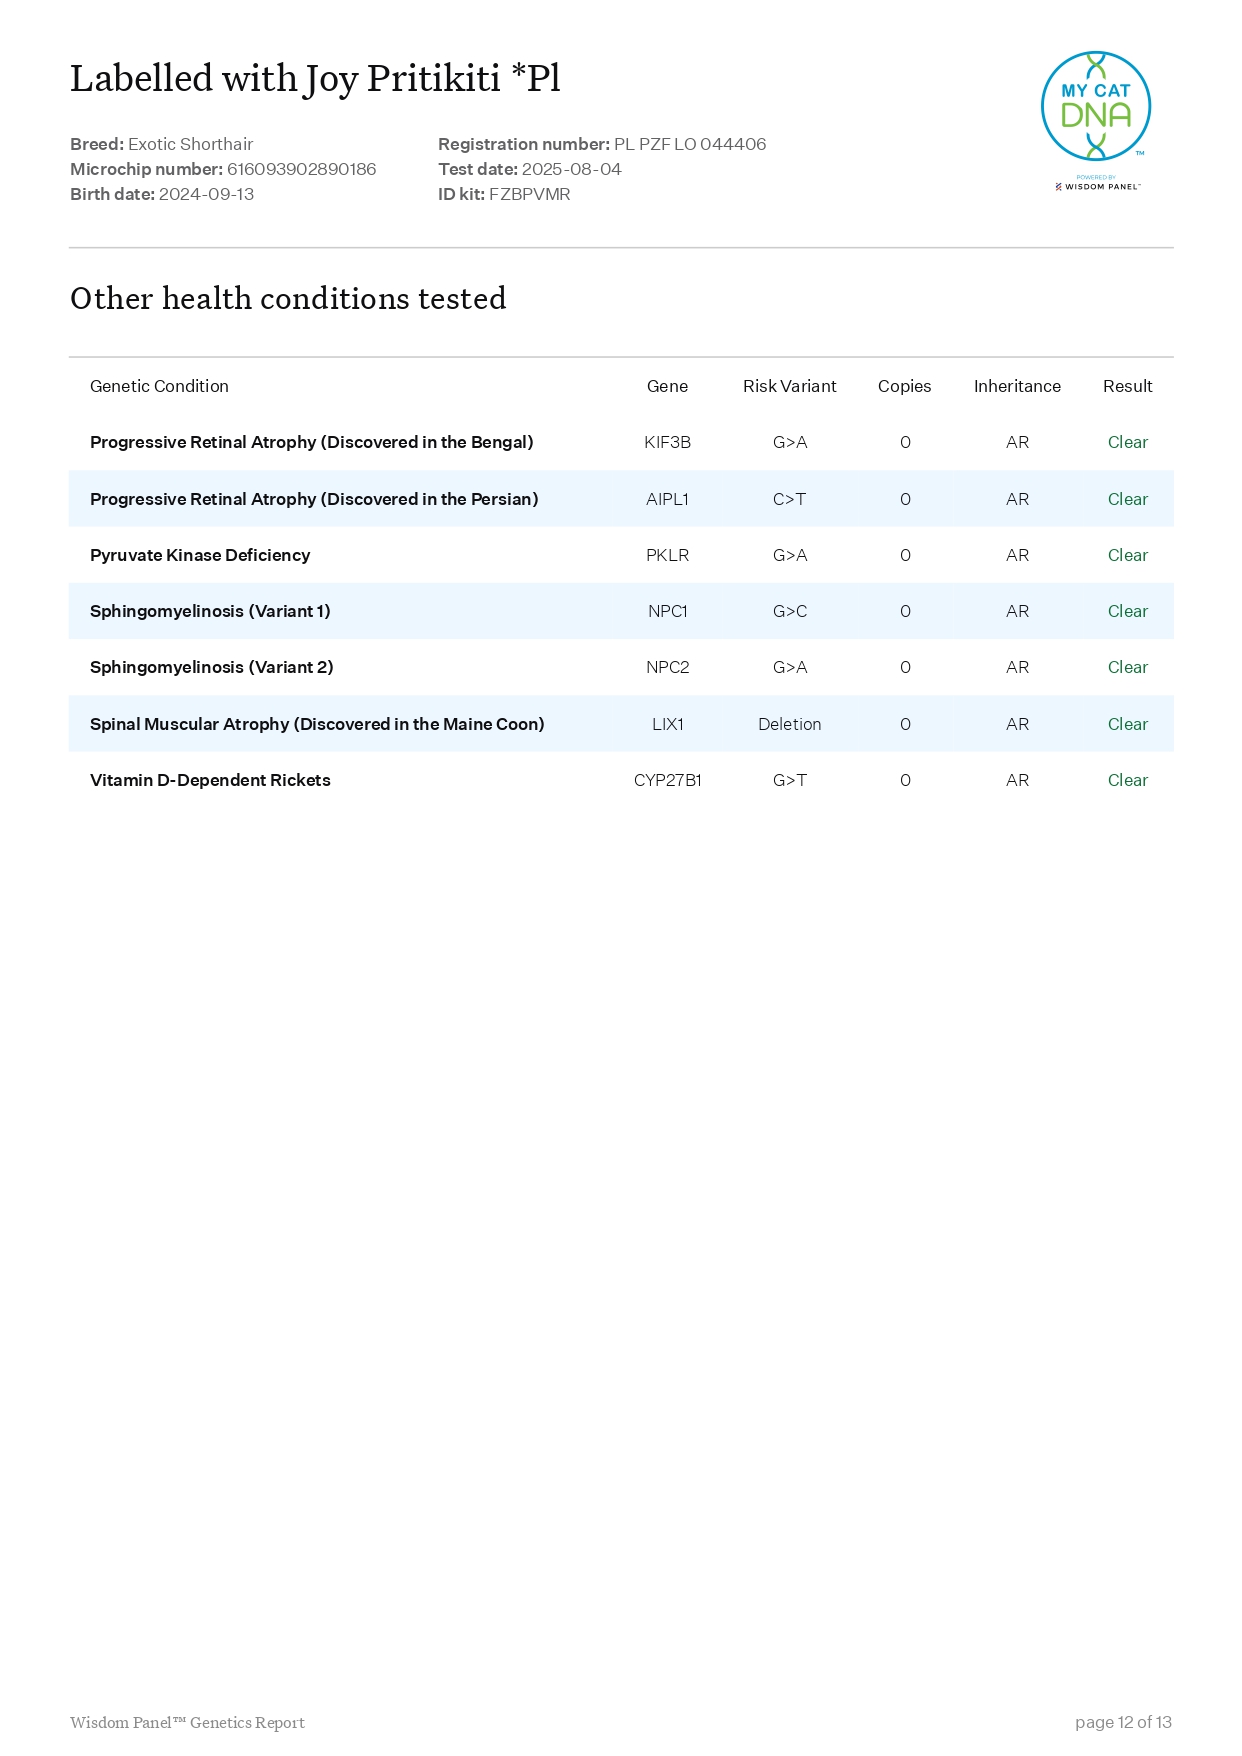
Task: Click the registration number PL PZF LO 044406
Action: (689, 144)
